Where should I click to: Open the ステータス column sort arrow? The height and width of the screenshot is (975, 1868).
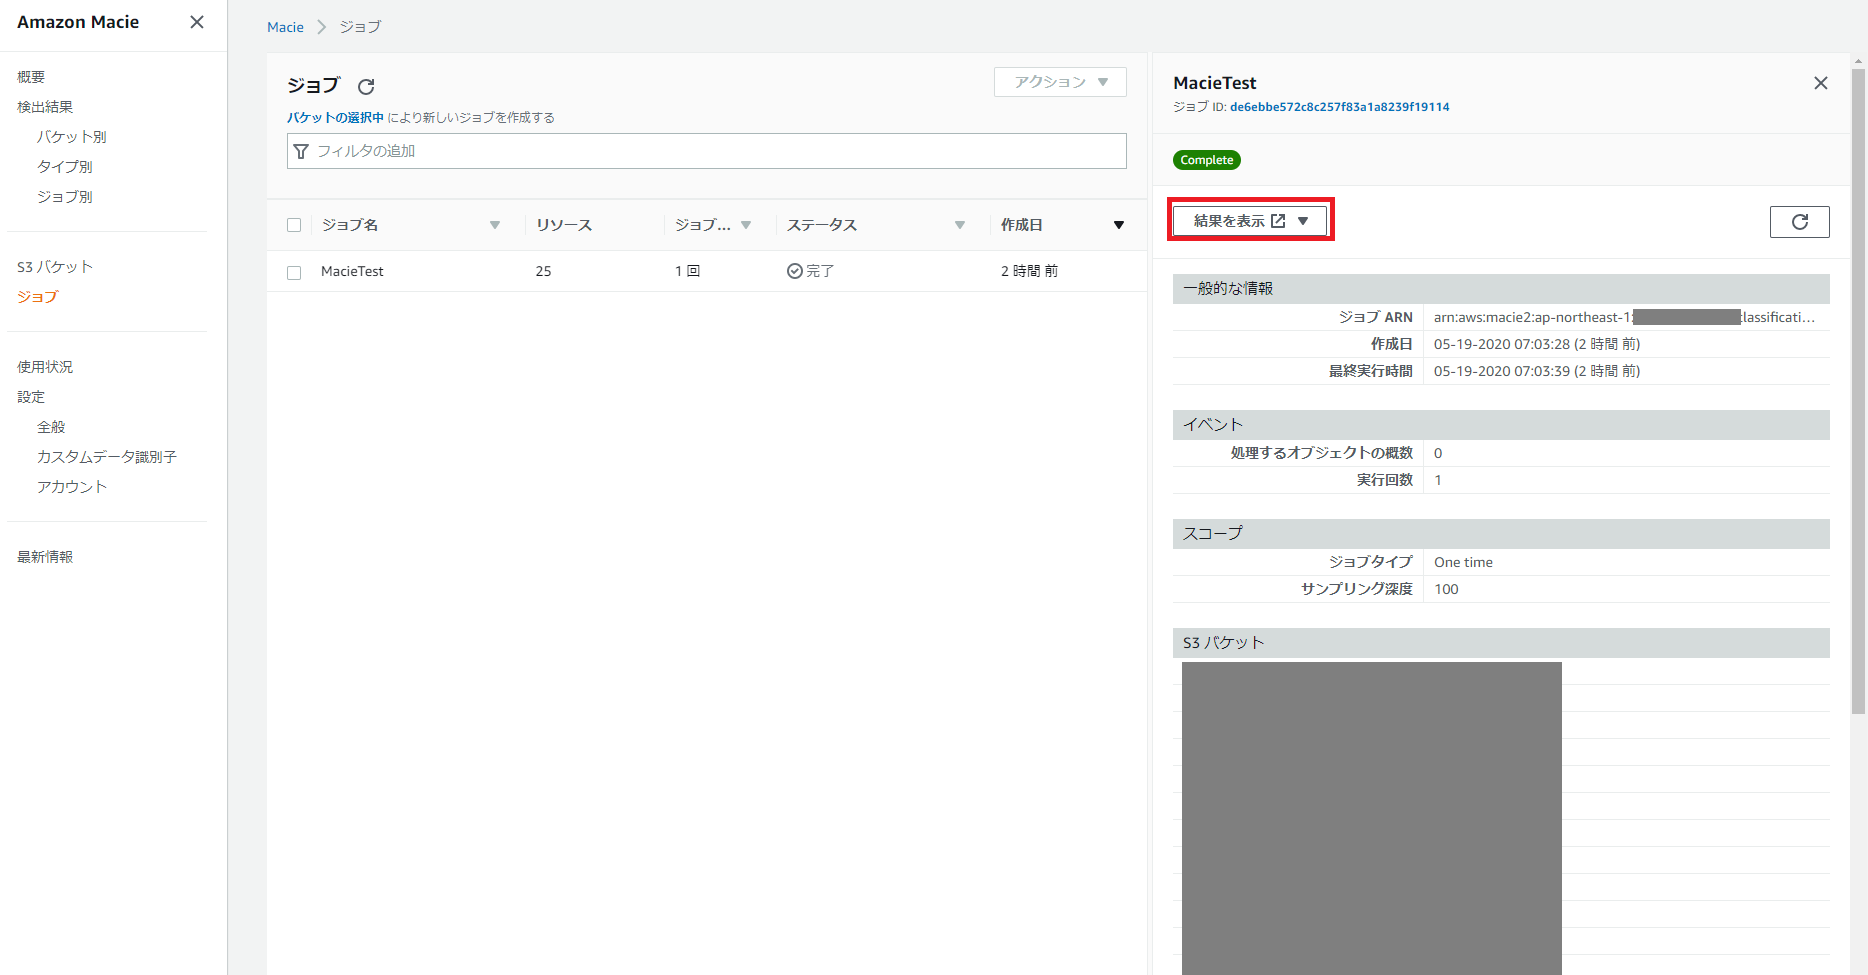[959, 225]
